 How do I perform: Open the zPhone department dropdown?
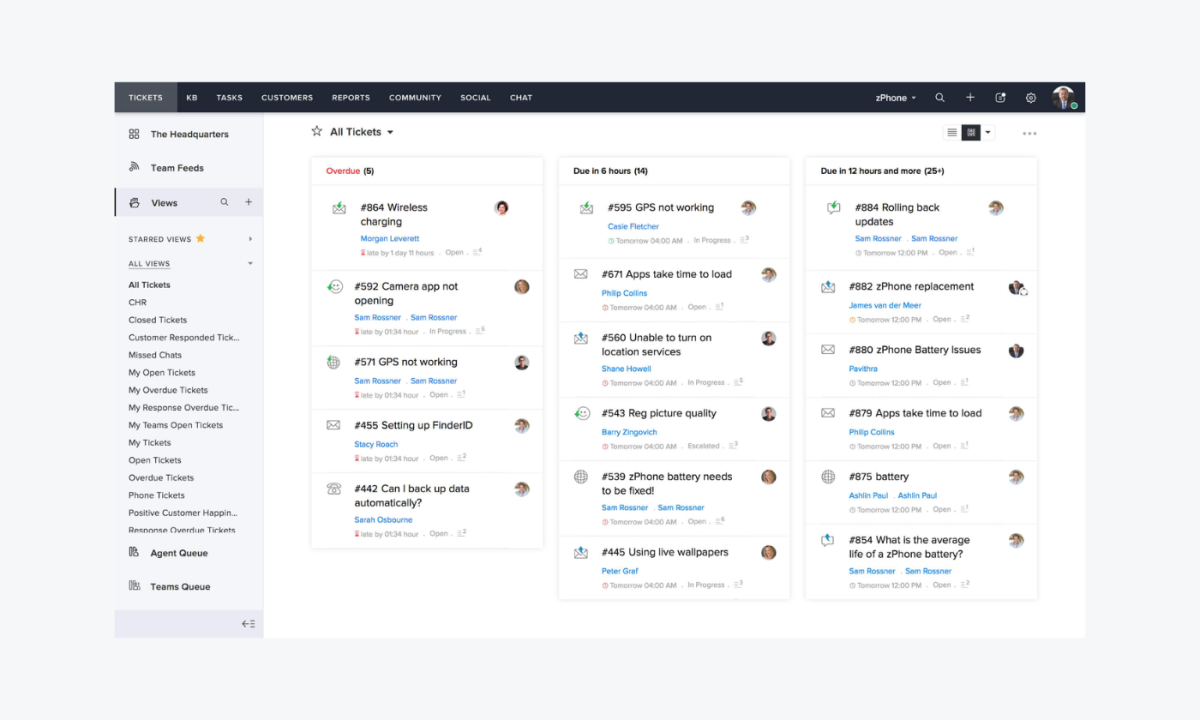[895, 98]
